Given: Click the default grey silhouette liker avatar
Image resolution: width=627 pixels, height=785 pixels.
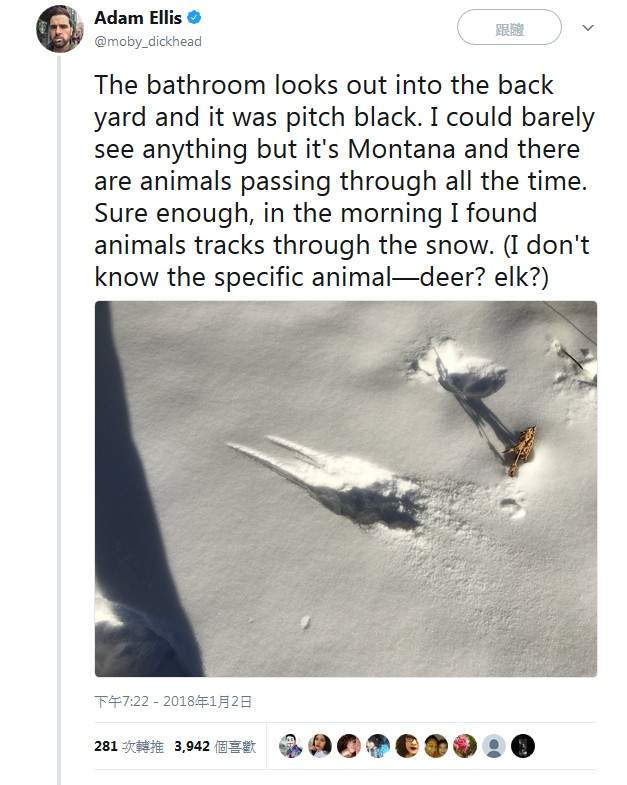Looking at the screenshot, I should pos(494,746).
